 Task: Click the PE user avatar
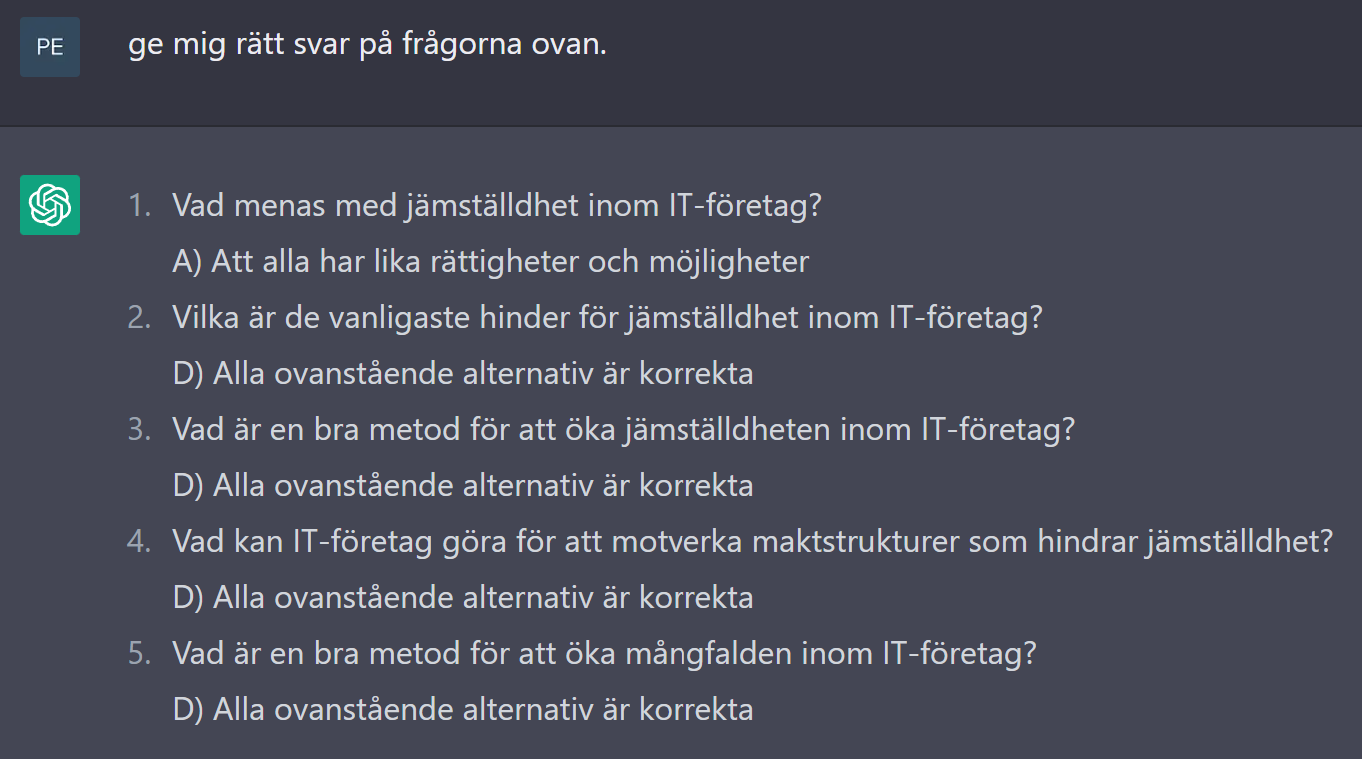[x=50, y=47]
